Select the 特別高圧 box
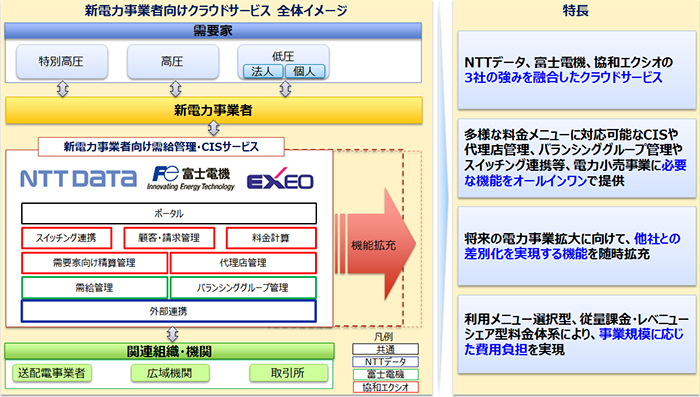 pos(62,62)
